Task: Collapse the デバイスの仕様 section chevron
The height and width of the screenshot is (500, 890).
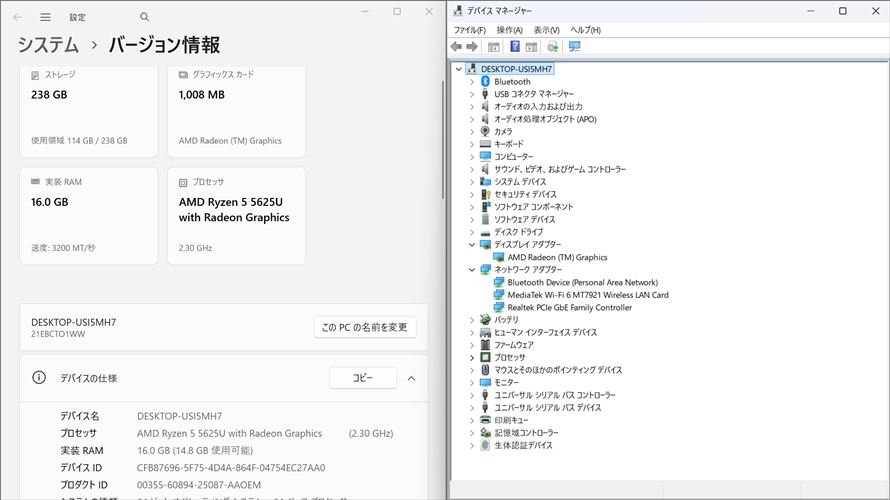Action: click(x=411, y=378)
